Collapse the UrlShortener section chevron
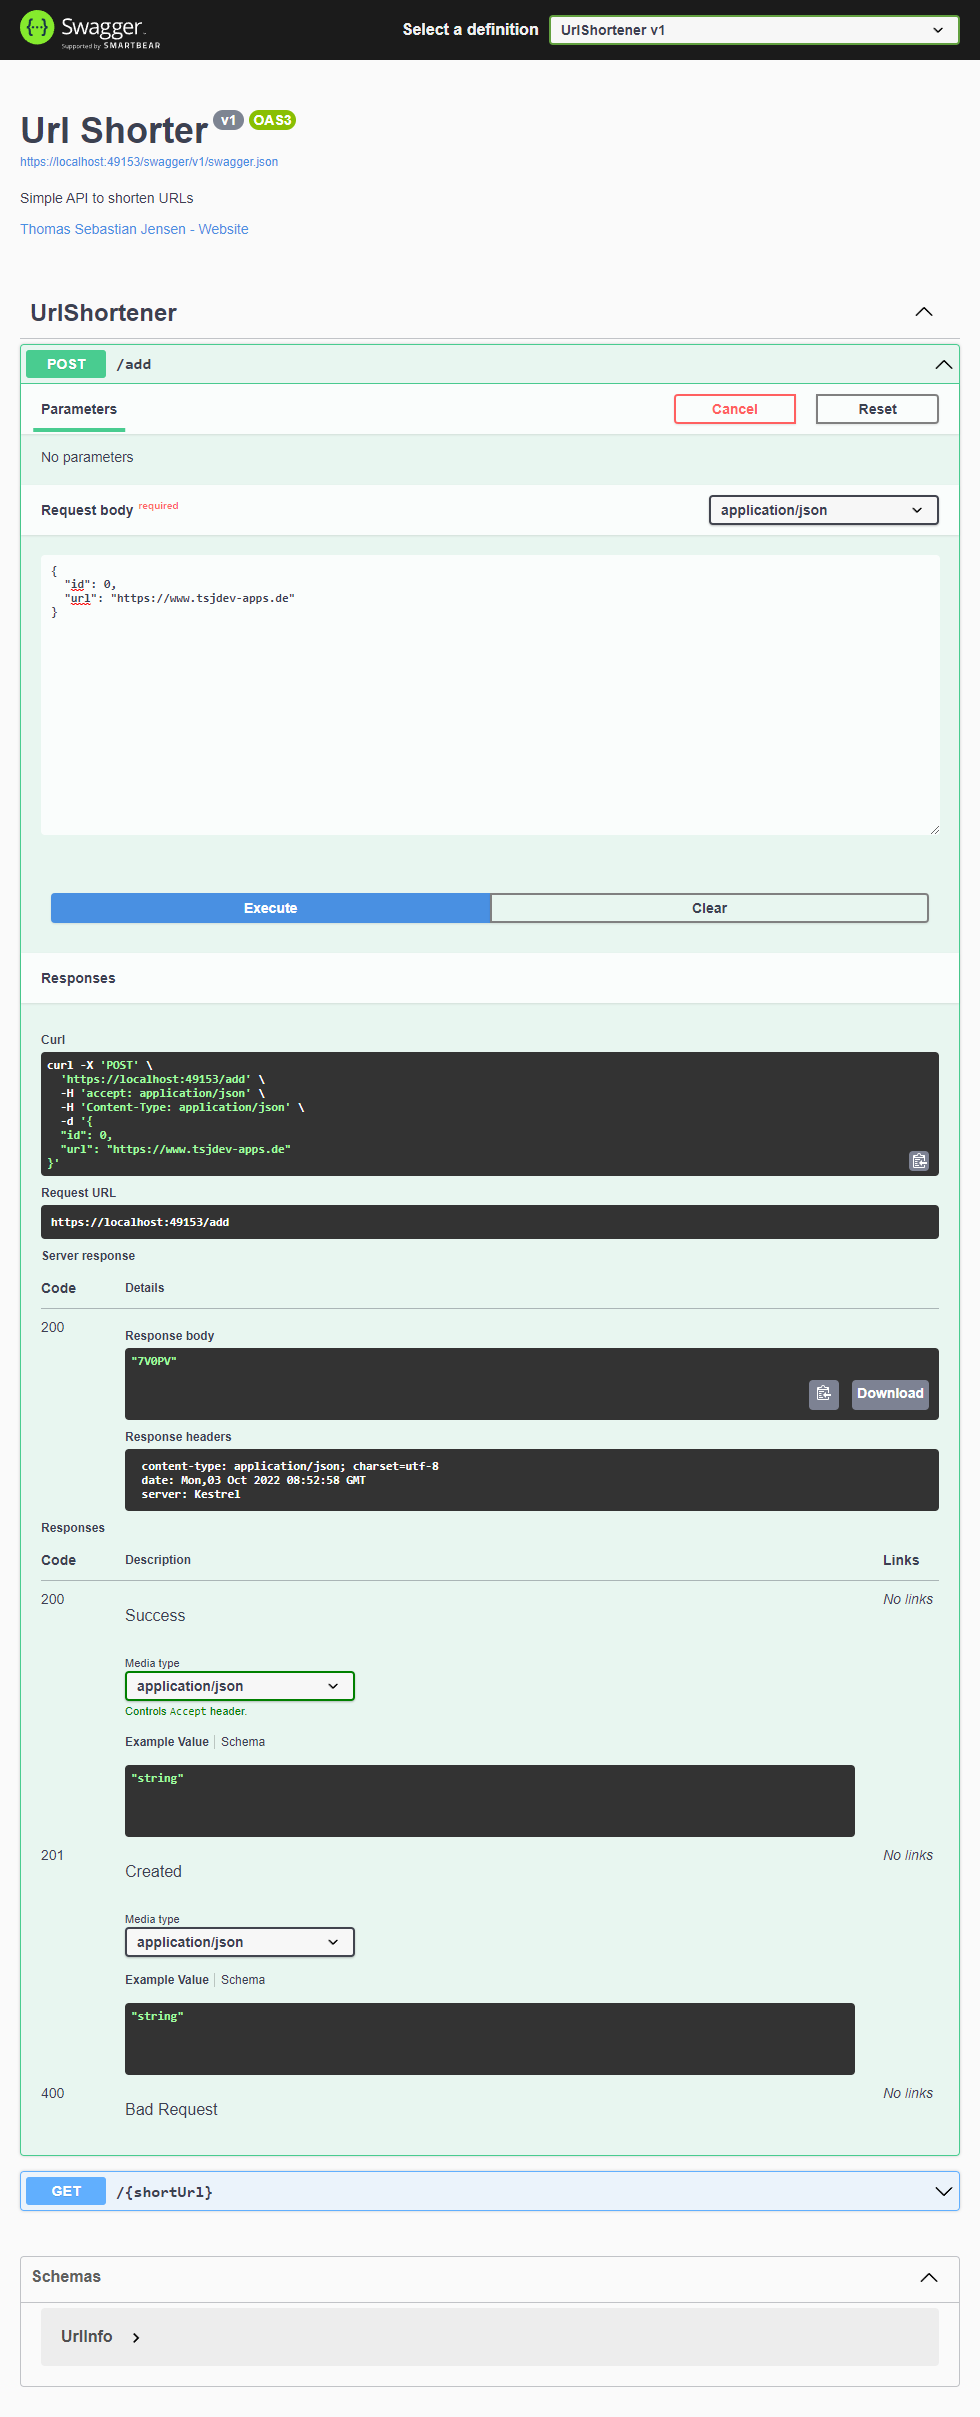This screenshot has width=980, height=2417. (923, 312)
